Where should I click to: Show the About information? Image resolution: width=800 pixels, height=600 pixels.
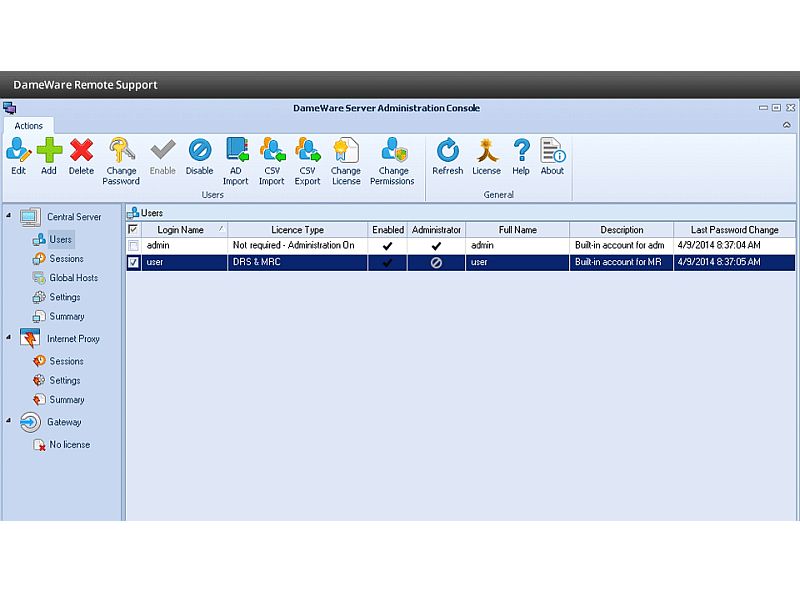coord(553,156)
